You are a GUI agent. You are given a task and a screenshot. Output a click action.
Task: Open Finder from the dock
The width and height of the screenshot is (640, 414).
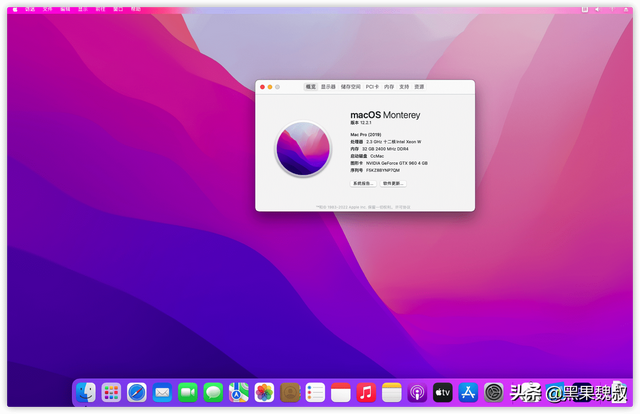[86, 392]
